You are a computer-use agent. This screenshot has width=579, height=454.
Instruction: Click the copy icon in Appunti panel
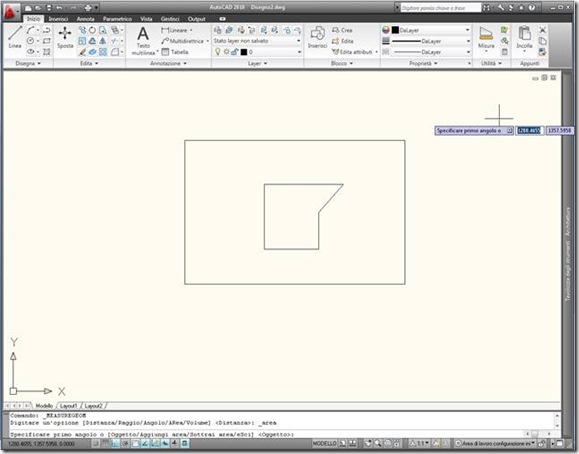pyautogui.click(x=542, y=41)
